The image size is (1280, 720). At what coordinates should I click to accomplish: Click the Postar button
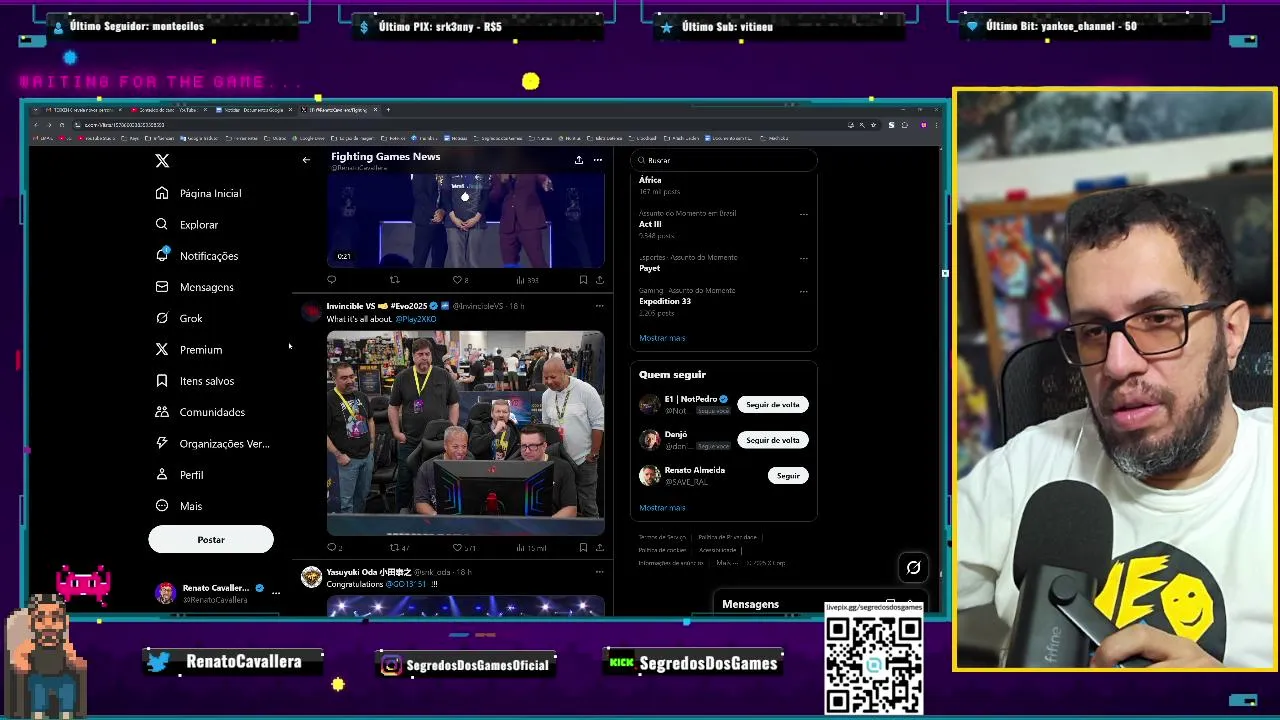click(211, 540)
